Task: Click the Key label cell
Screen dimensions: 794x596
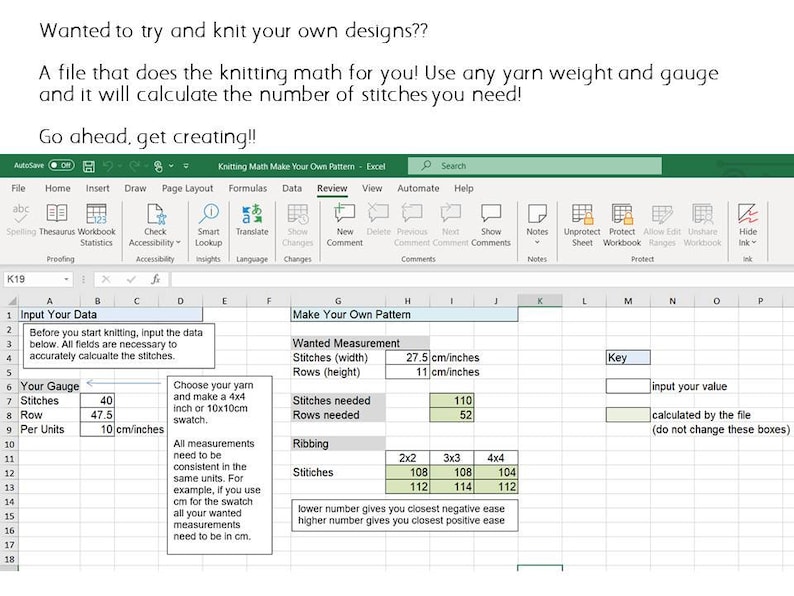Action: click(628, 357)
